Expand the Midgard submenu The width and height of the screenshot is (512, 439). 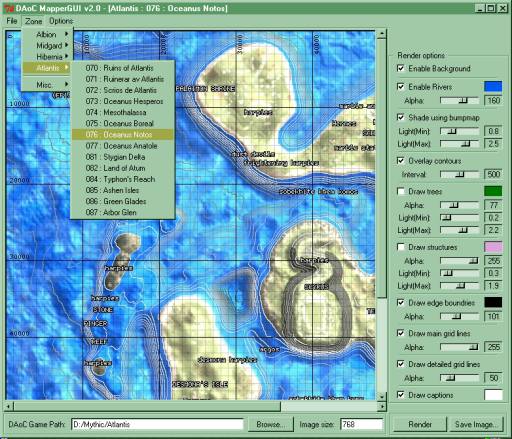(47, 45)
